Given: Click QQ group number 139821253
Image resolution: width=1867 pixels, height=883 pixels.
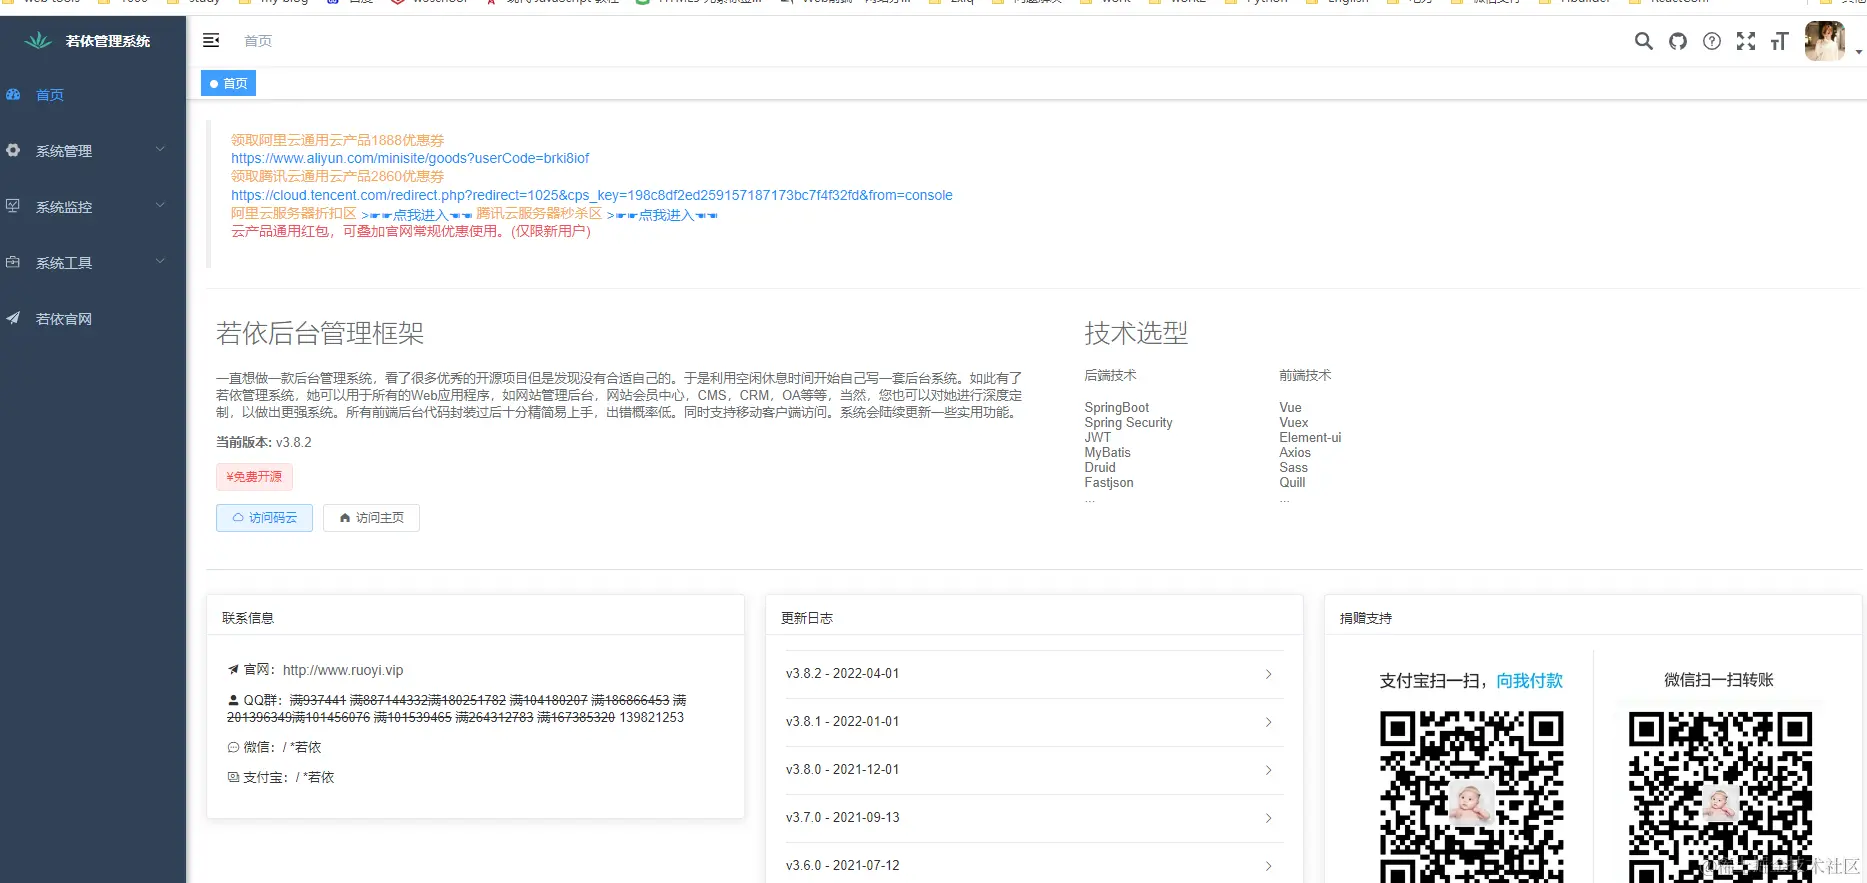Looking at the screenshot, I should [x=652, y=717].
